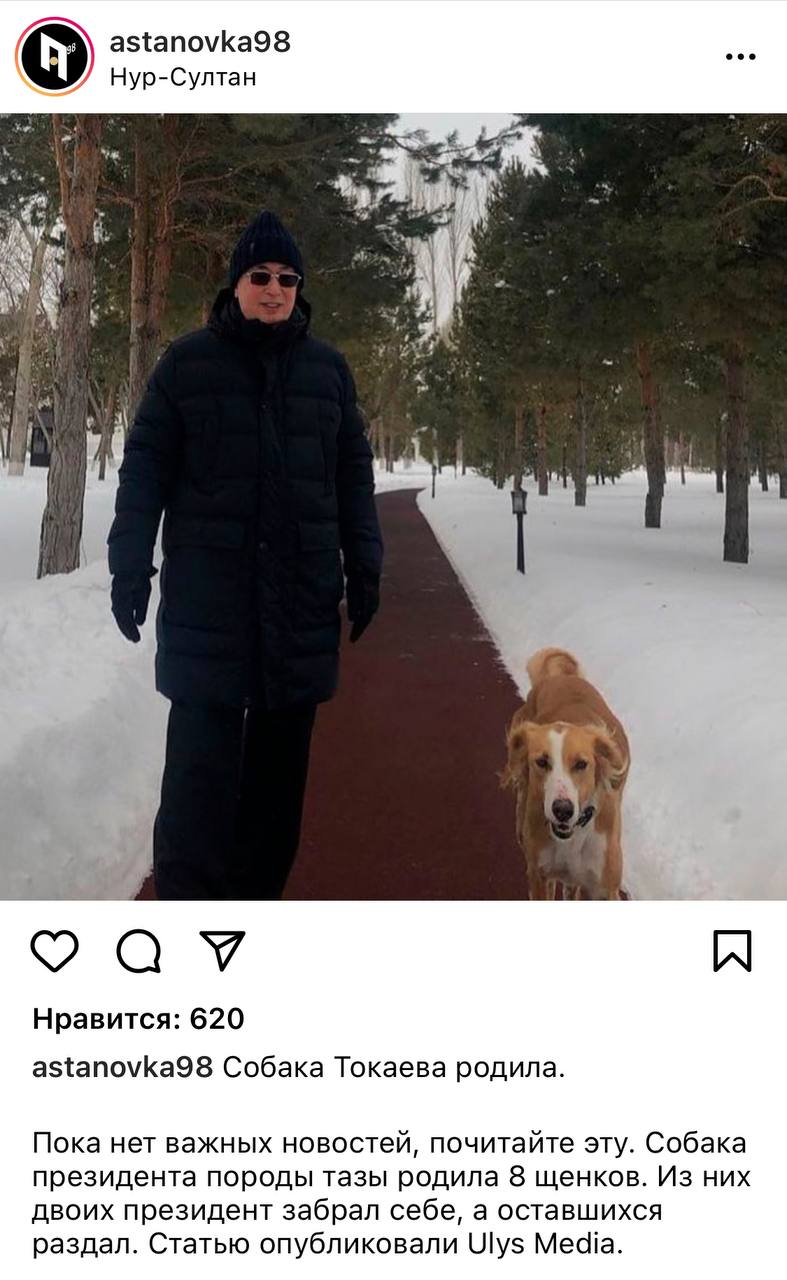Open the astanovka98 profile avatar

pyautogui.click(x=54, y=56)
